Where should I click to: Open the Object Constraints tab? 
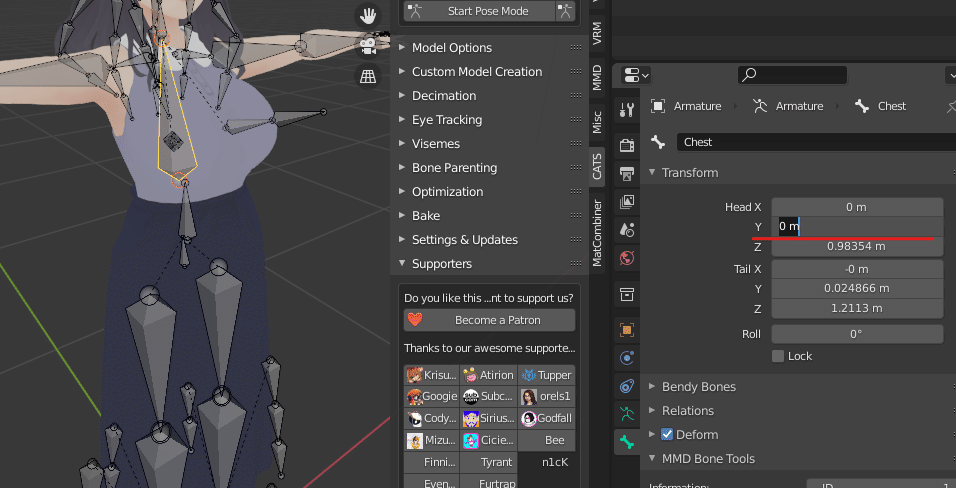pyautogui.click(x=627, y=386)
